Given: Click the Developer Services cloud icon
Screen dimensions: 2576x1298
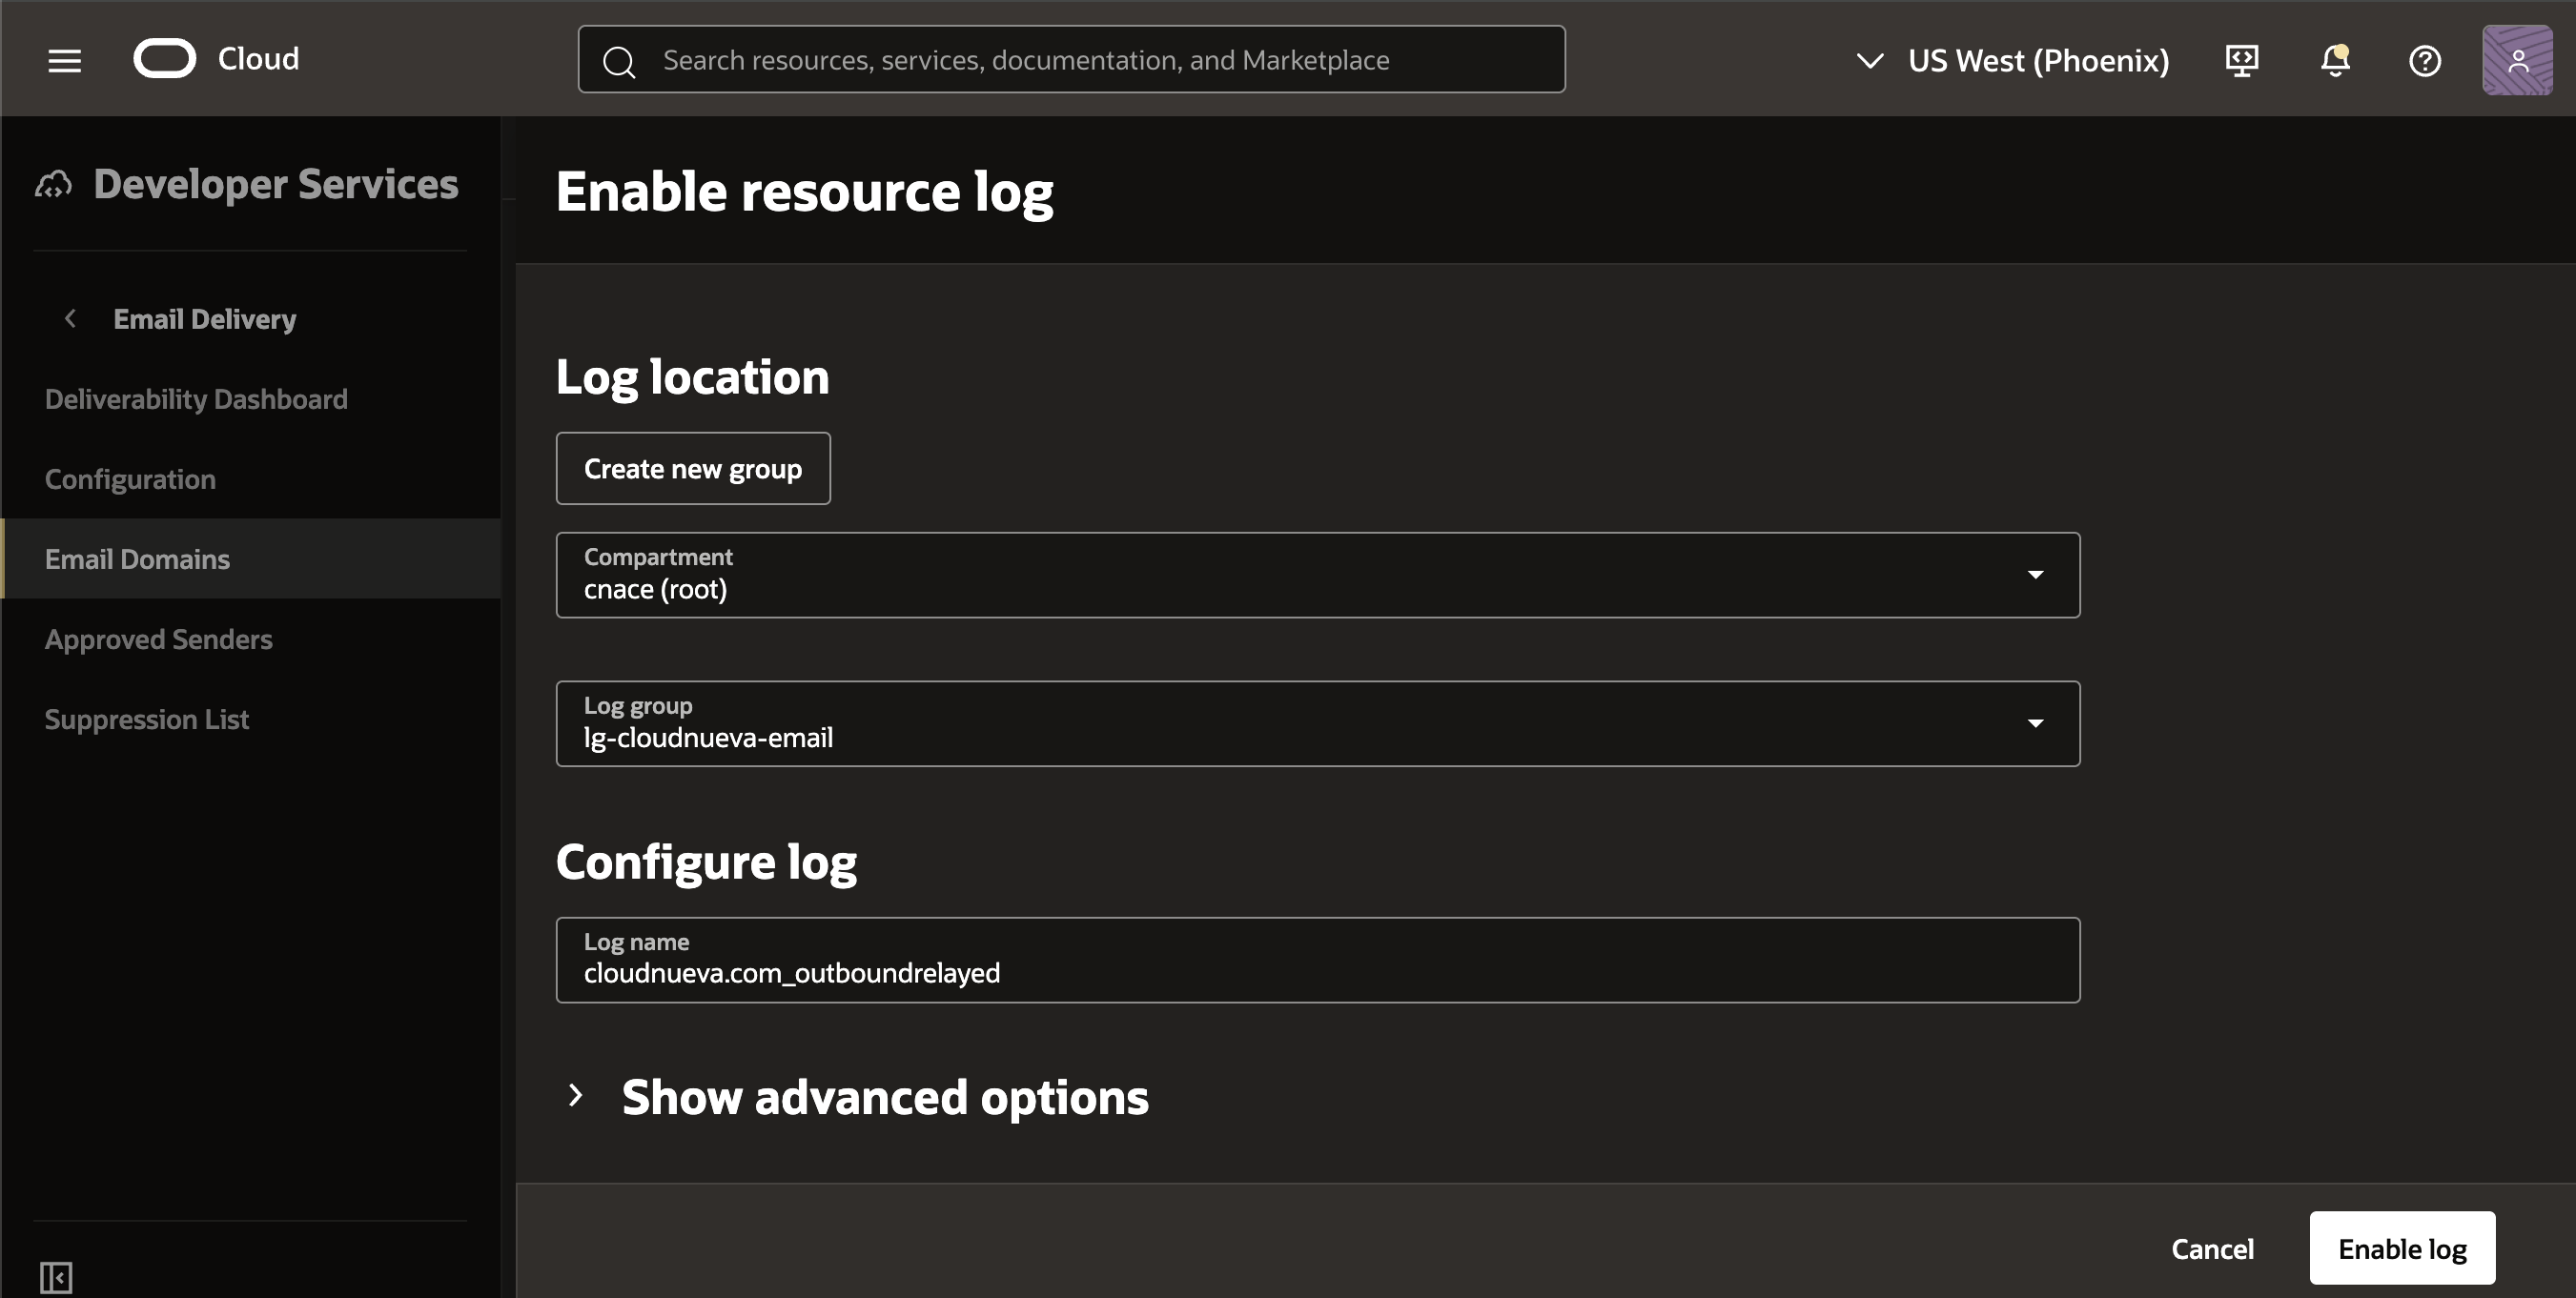Looking at the screenshot, I should [x=54, y=184].
